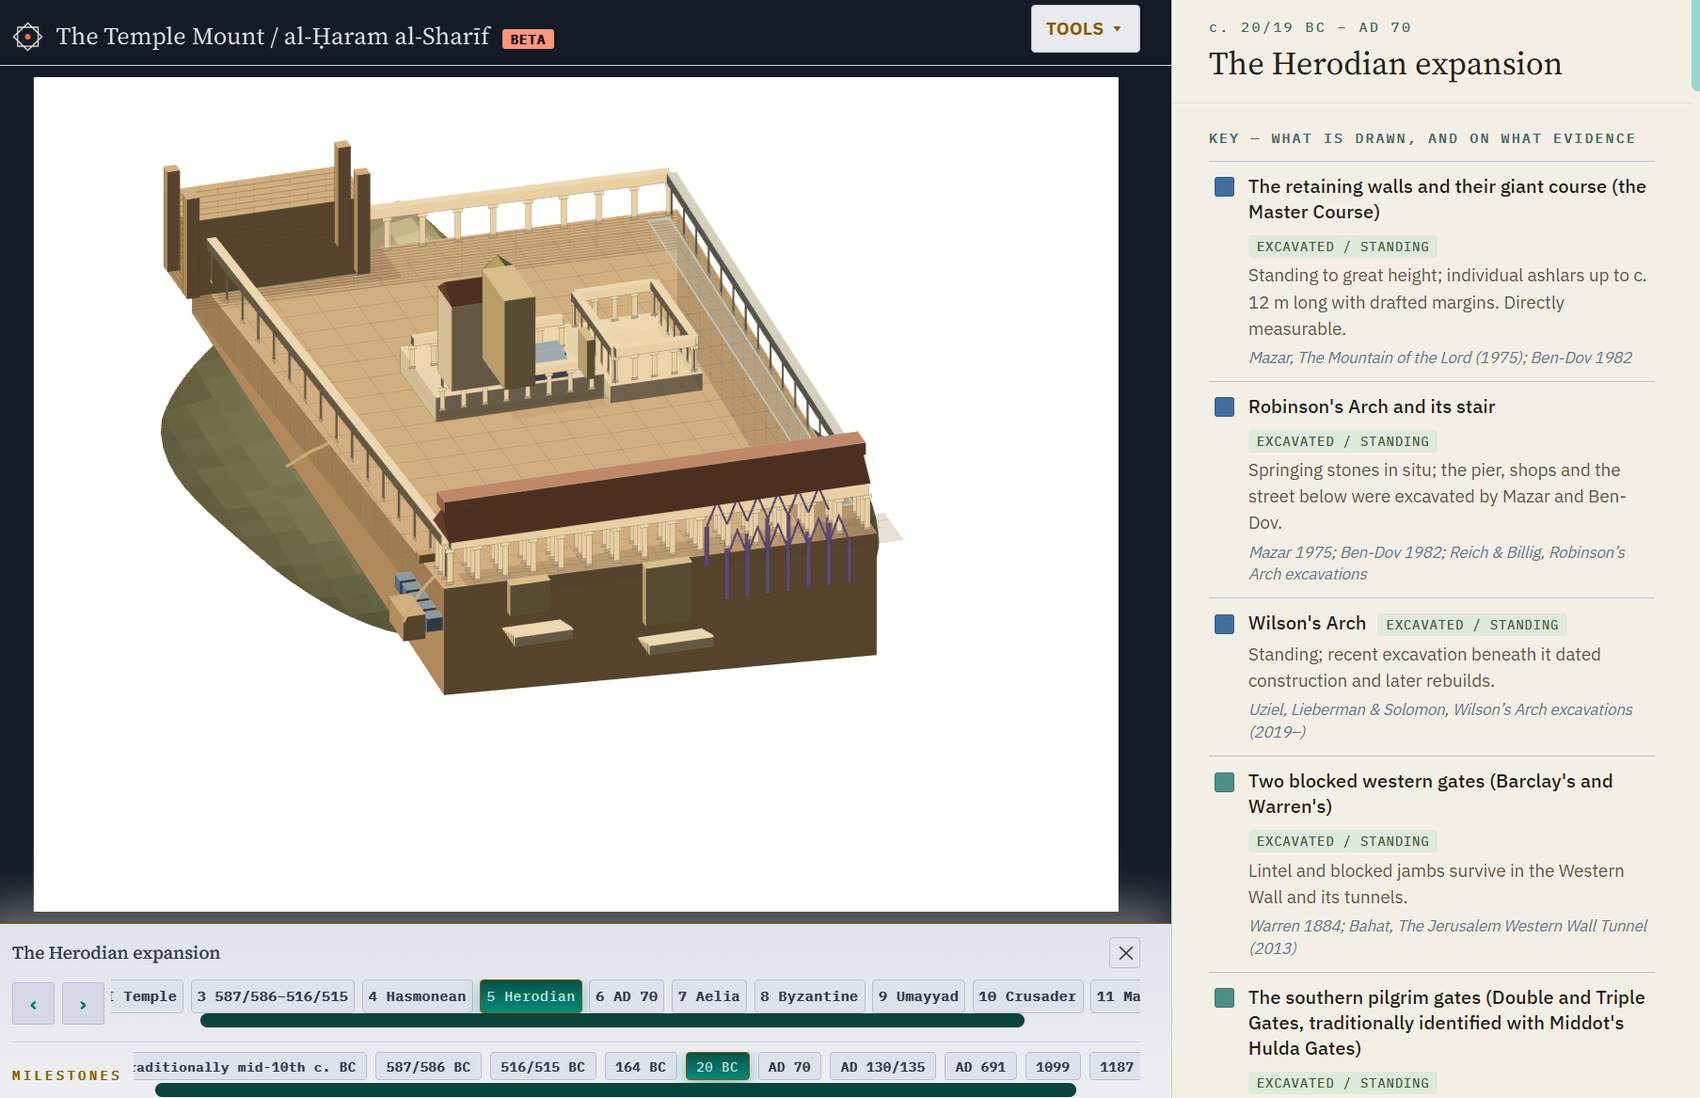Switch to the 8 Byzantine period
Image resolution: width=1700 pixels, height=1098 pixels.
pyautogui.click(x=809, y=996)
